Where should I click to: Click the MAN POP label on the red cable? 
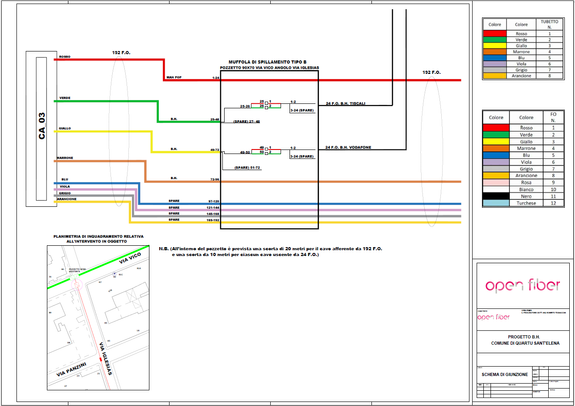pos(174,77)
